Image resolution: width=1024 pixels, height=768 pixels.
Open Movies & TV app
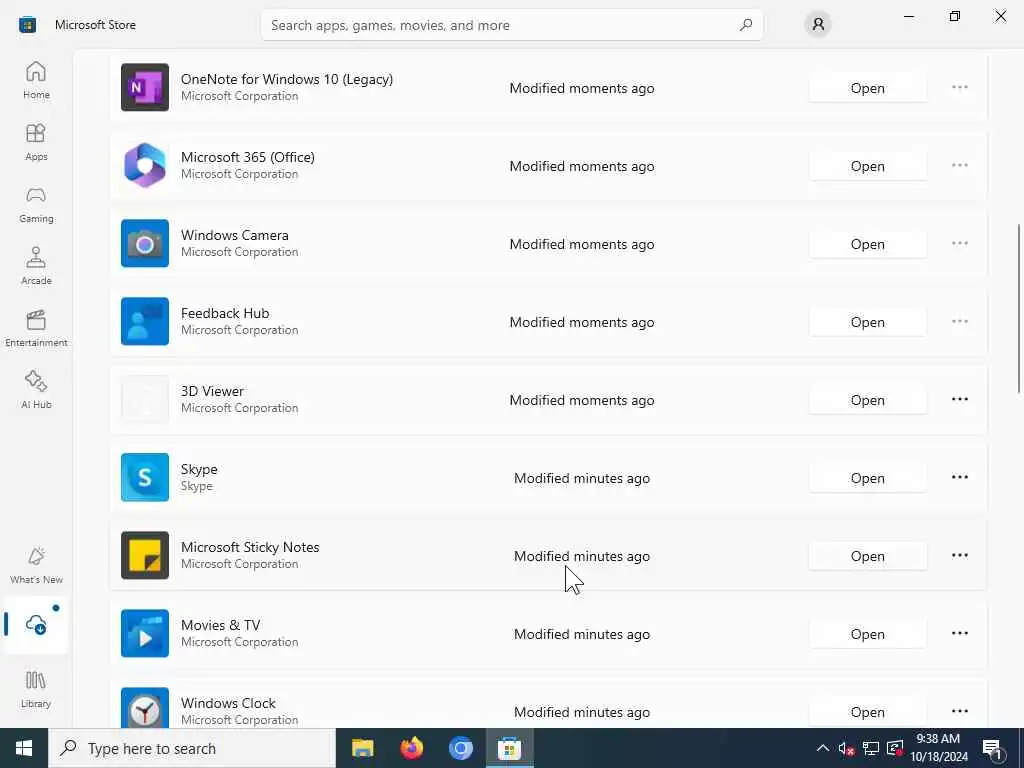867,634
